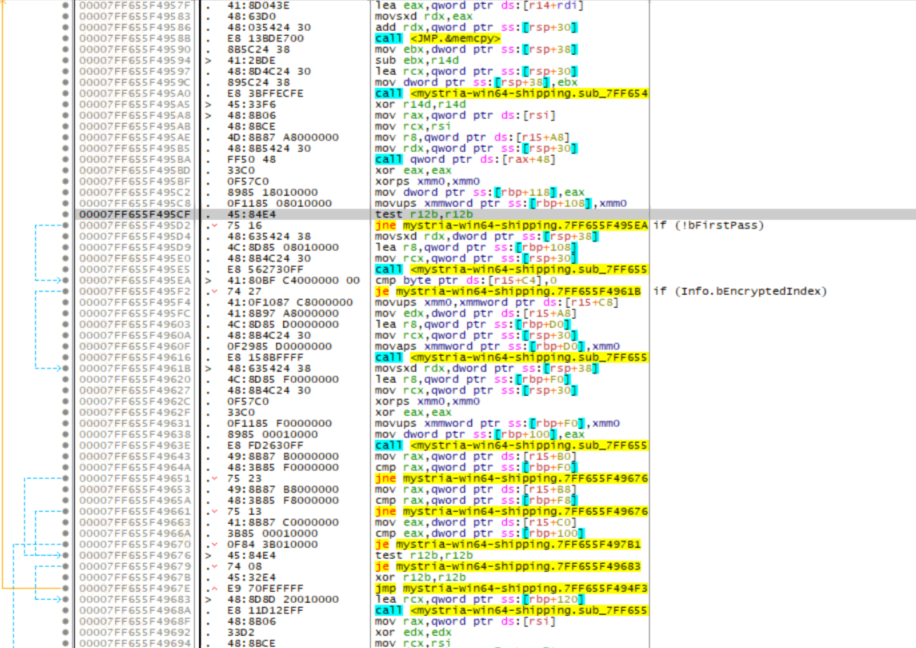916x648 pixels.
Task: Select 'mov r8,qword ptr ds:[r15+A8]' instruction
Action: 471,137
